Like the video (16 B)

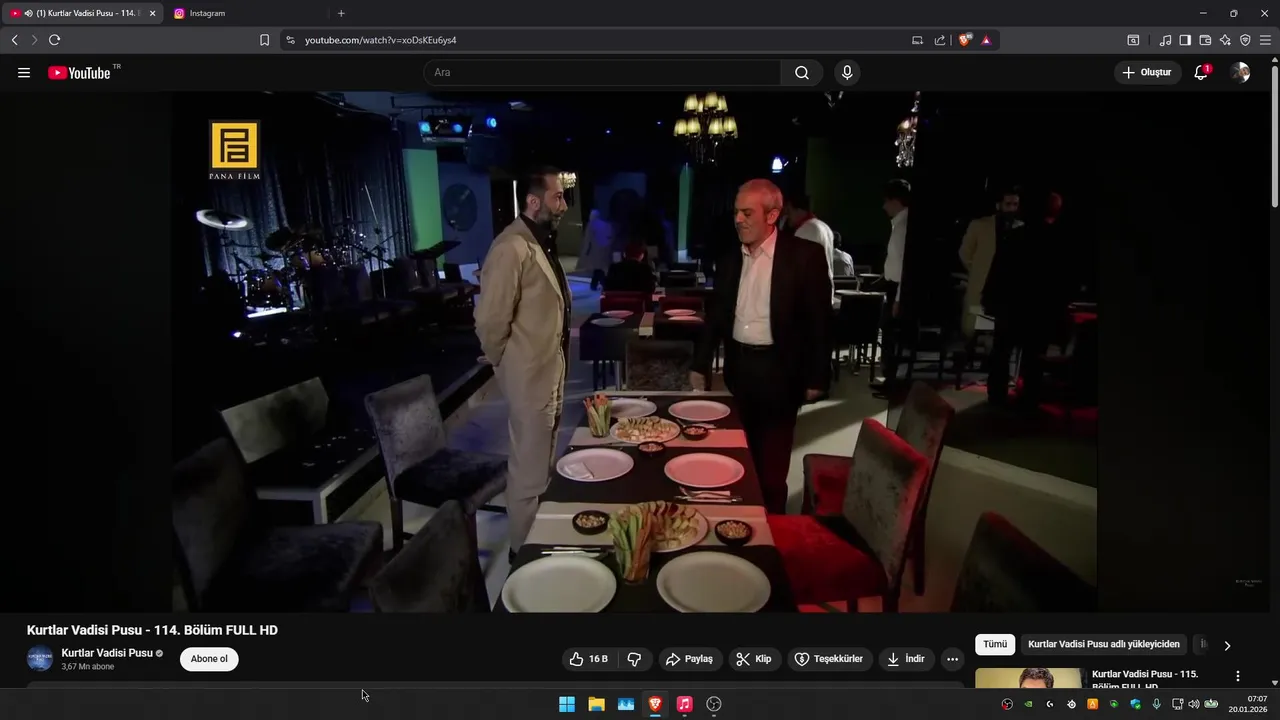coord(588,659)
